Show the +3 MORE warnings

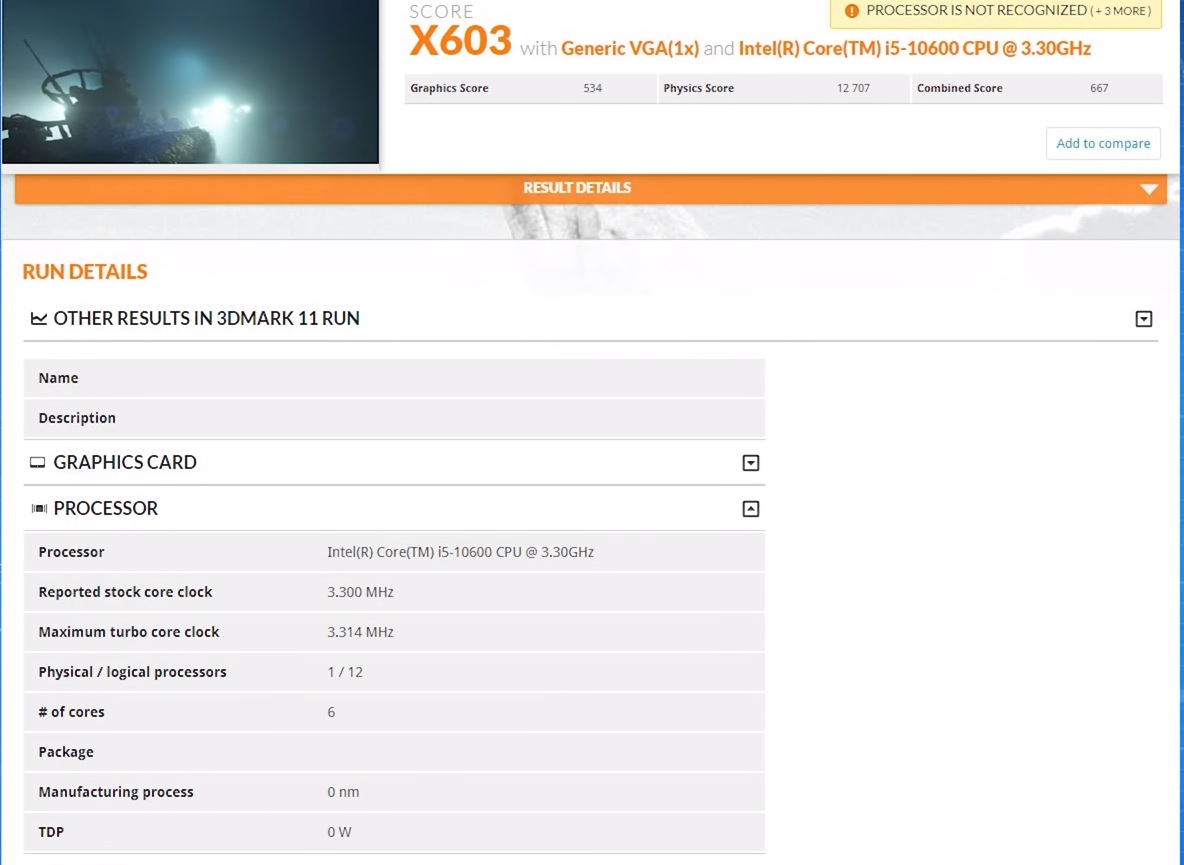click(1121, 11)
